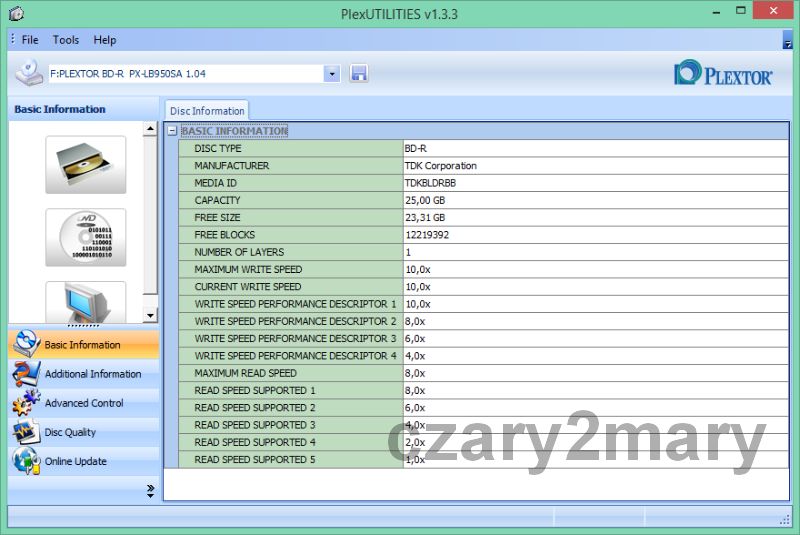This screenshot has width=800, height=535.
Task: Click the TDK Corporation manufacturer value
Action: tap(440, 166)
